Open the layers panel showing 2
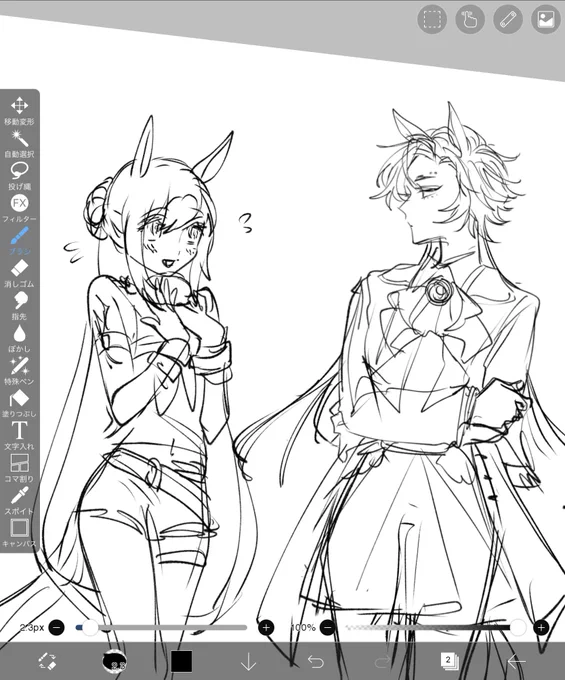The image size is (565, 680). point(449,661)
